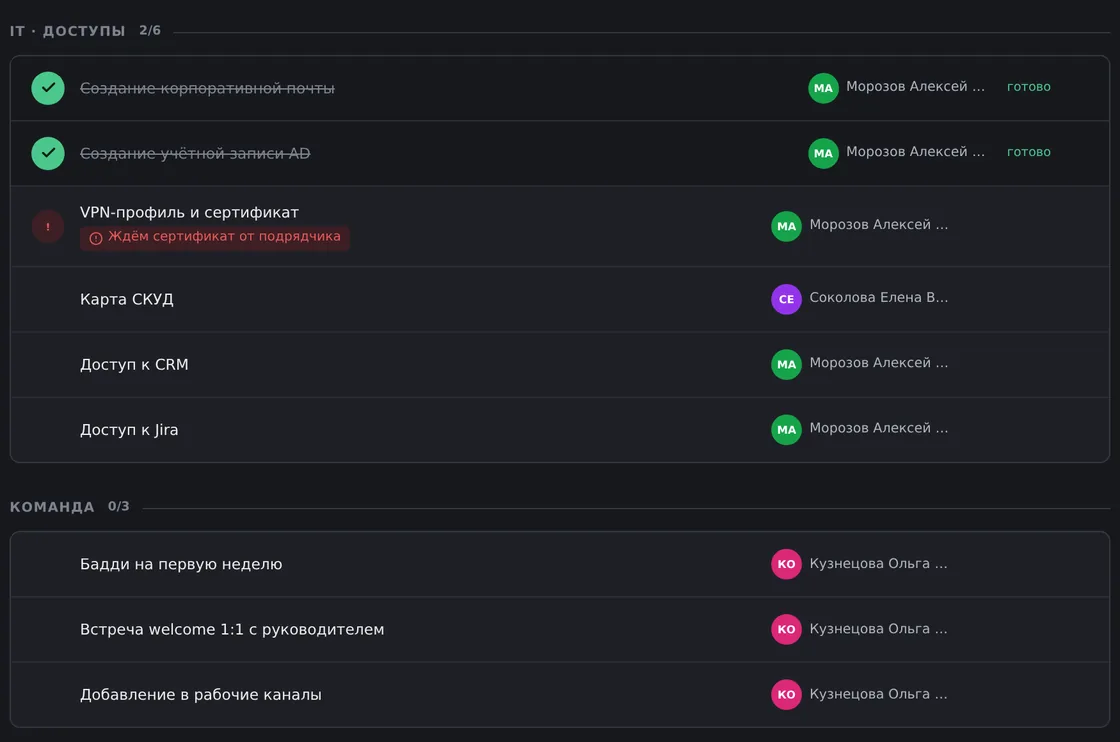Click "готово" status on the учётной записи AD row

coord(1029,152)
